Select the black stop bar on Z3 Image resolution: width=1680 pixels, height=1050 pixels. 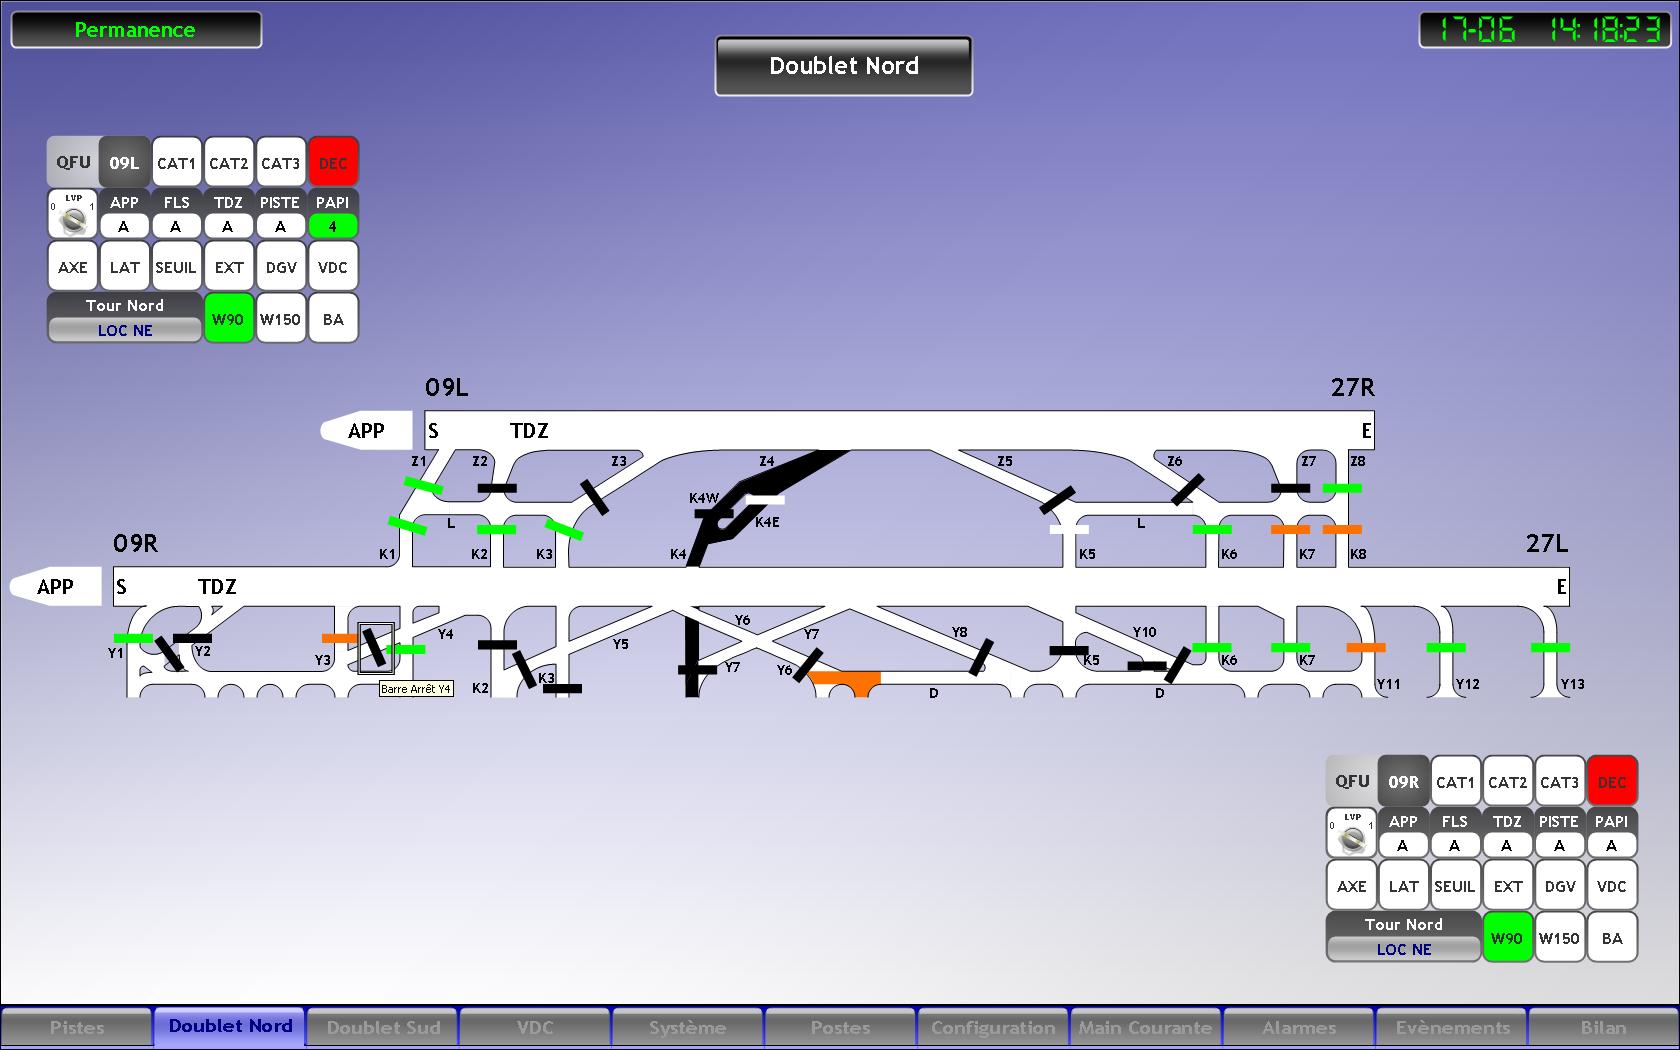[x=594, y=496]
